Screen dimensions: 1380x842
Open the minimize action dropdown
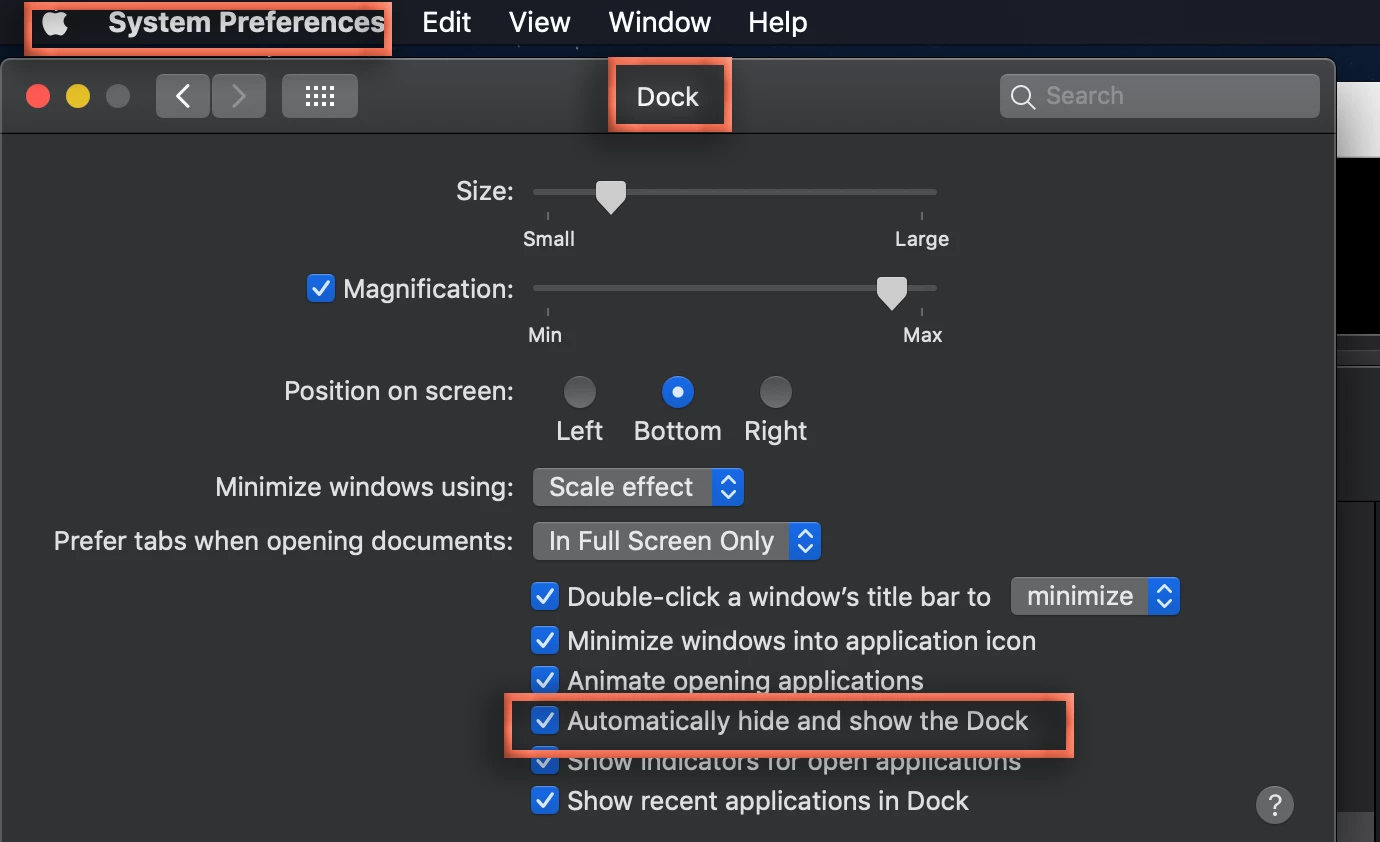(1096, 596)
